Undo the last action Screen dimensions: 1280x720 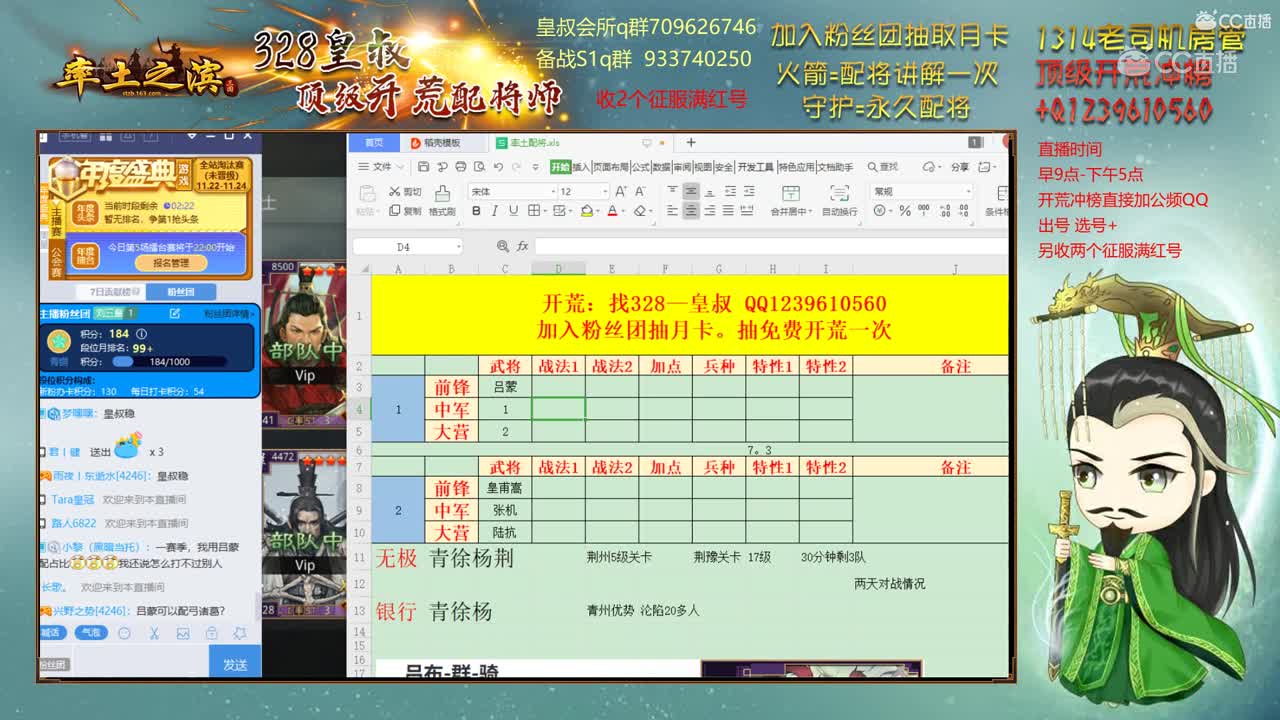(498, 167)
